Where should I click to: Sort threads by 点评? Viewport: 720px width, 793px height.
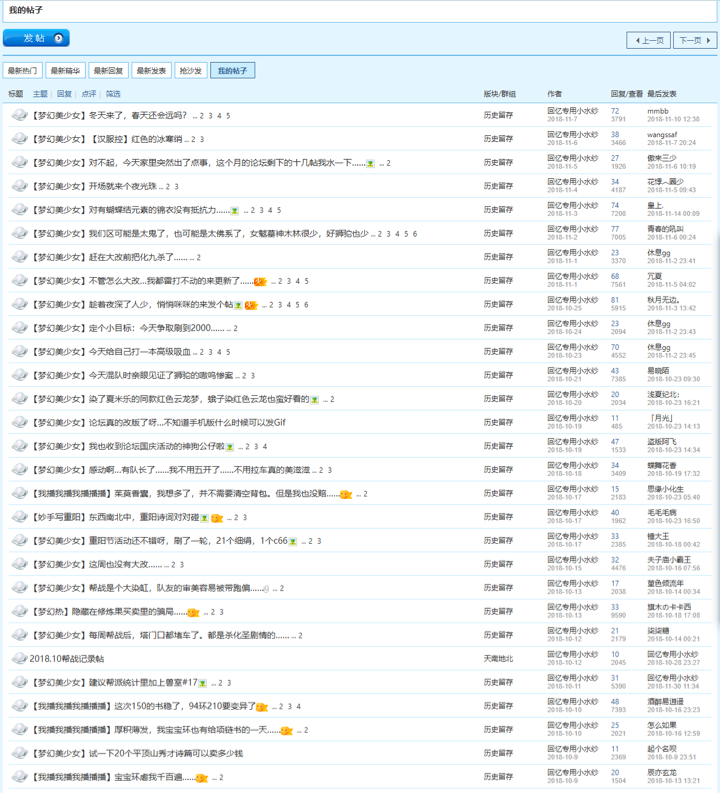coord(89,94)
